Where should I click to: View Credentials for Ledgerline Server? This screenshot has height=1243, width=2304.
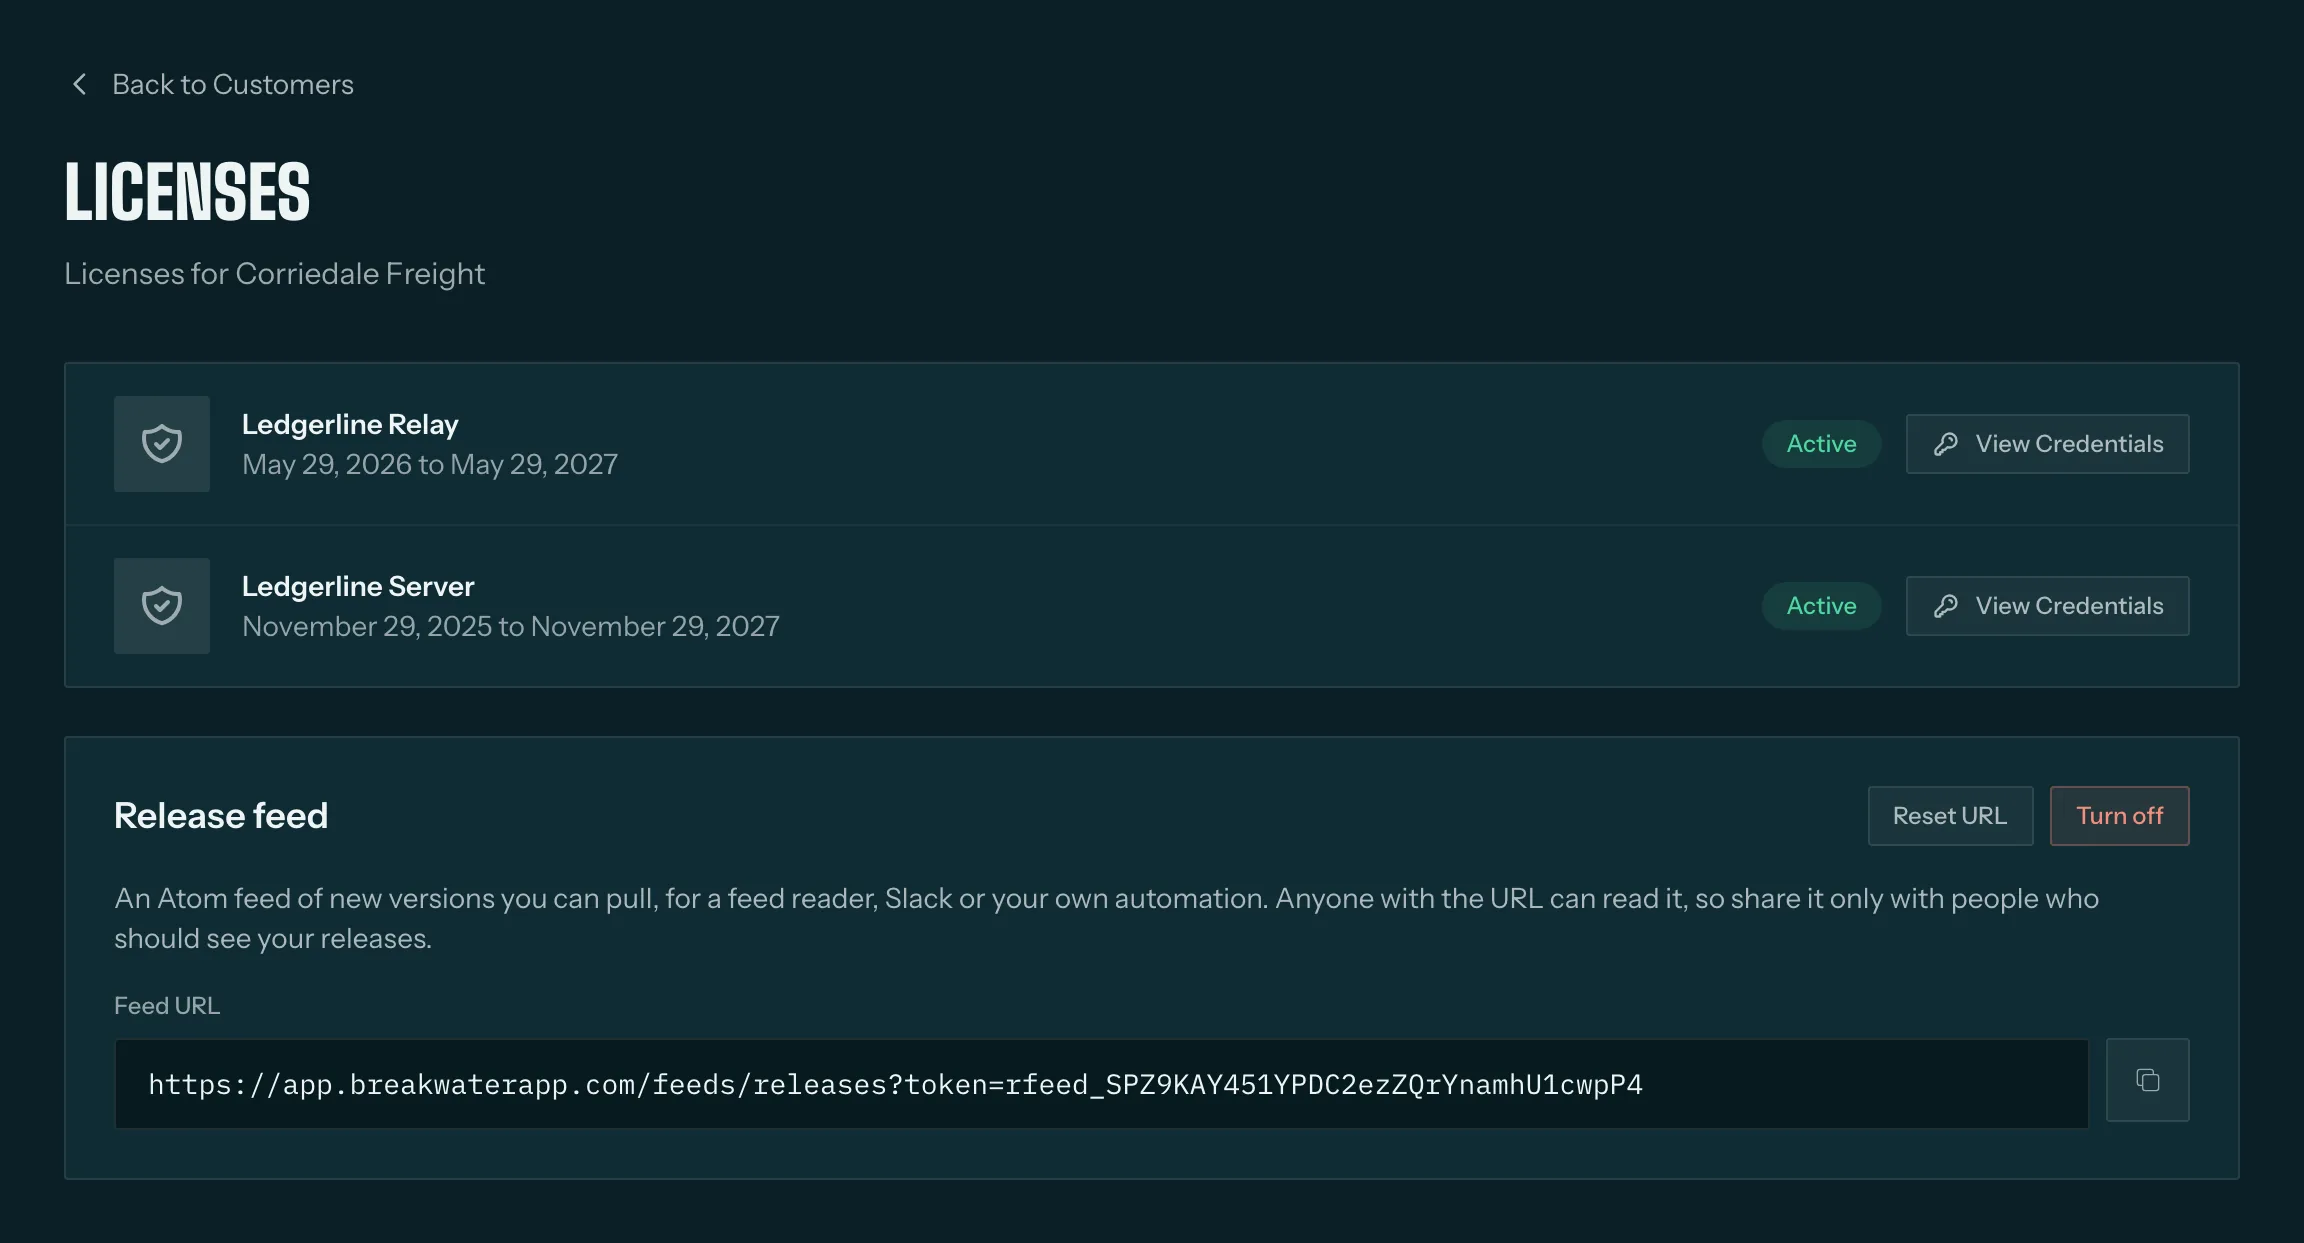2047,606
